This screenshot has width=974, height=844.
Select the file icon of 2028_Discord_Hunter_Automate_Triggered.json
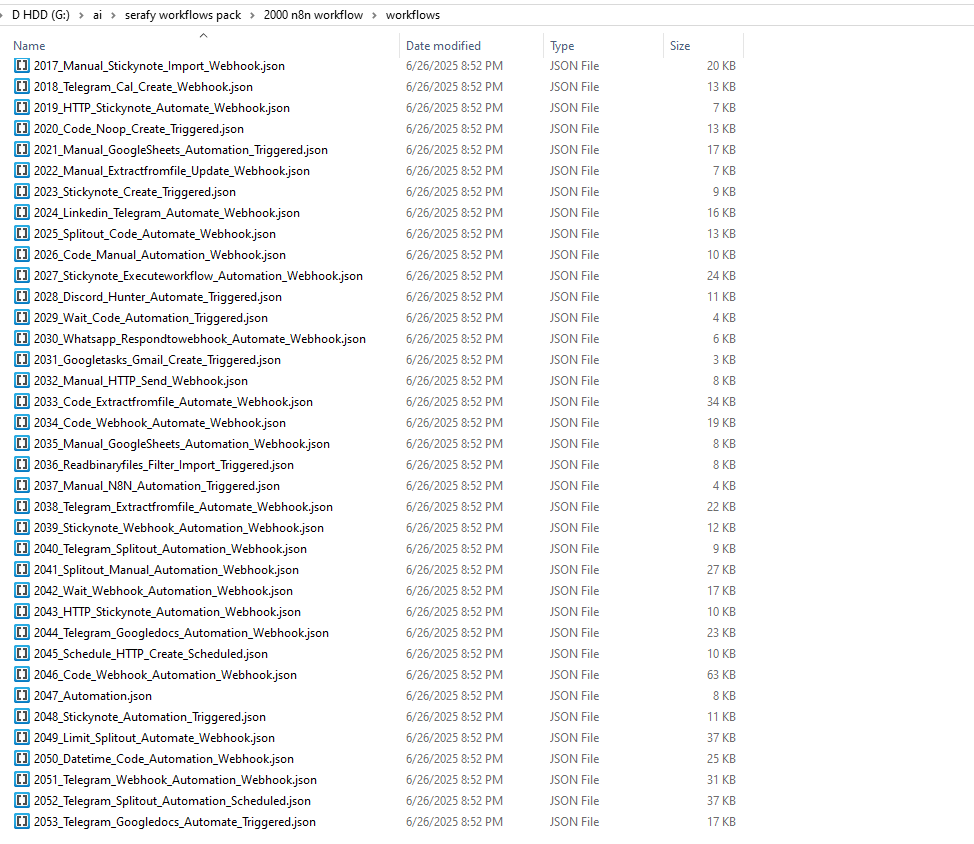22,297
